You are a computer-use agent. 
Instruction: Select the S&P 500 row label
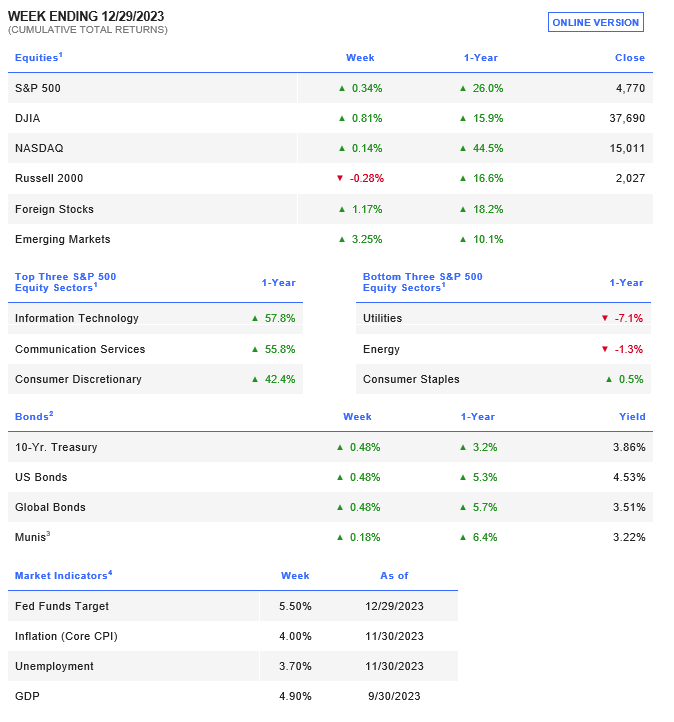pyautogui.click(x=38, y=88)
